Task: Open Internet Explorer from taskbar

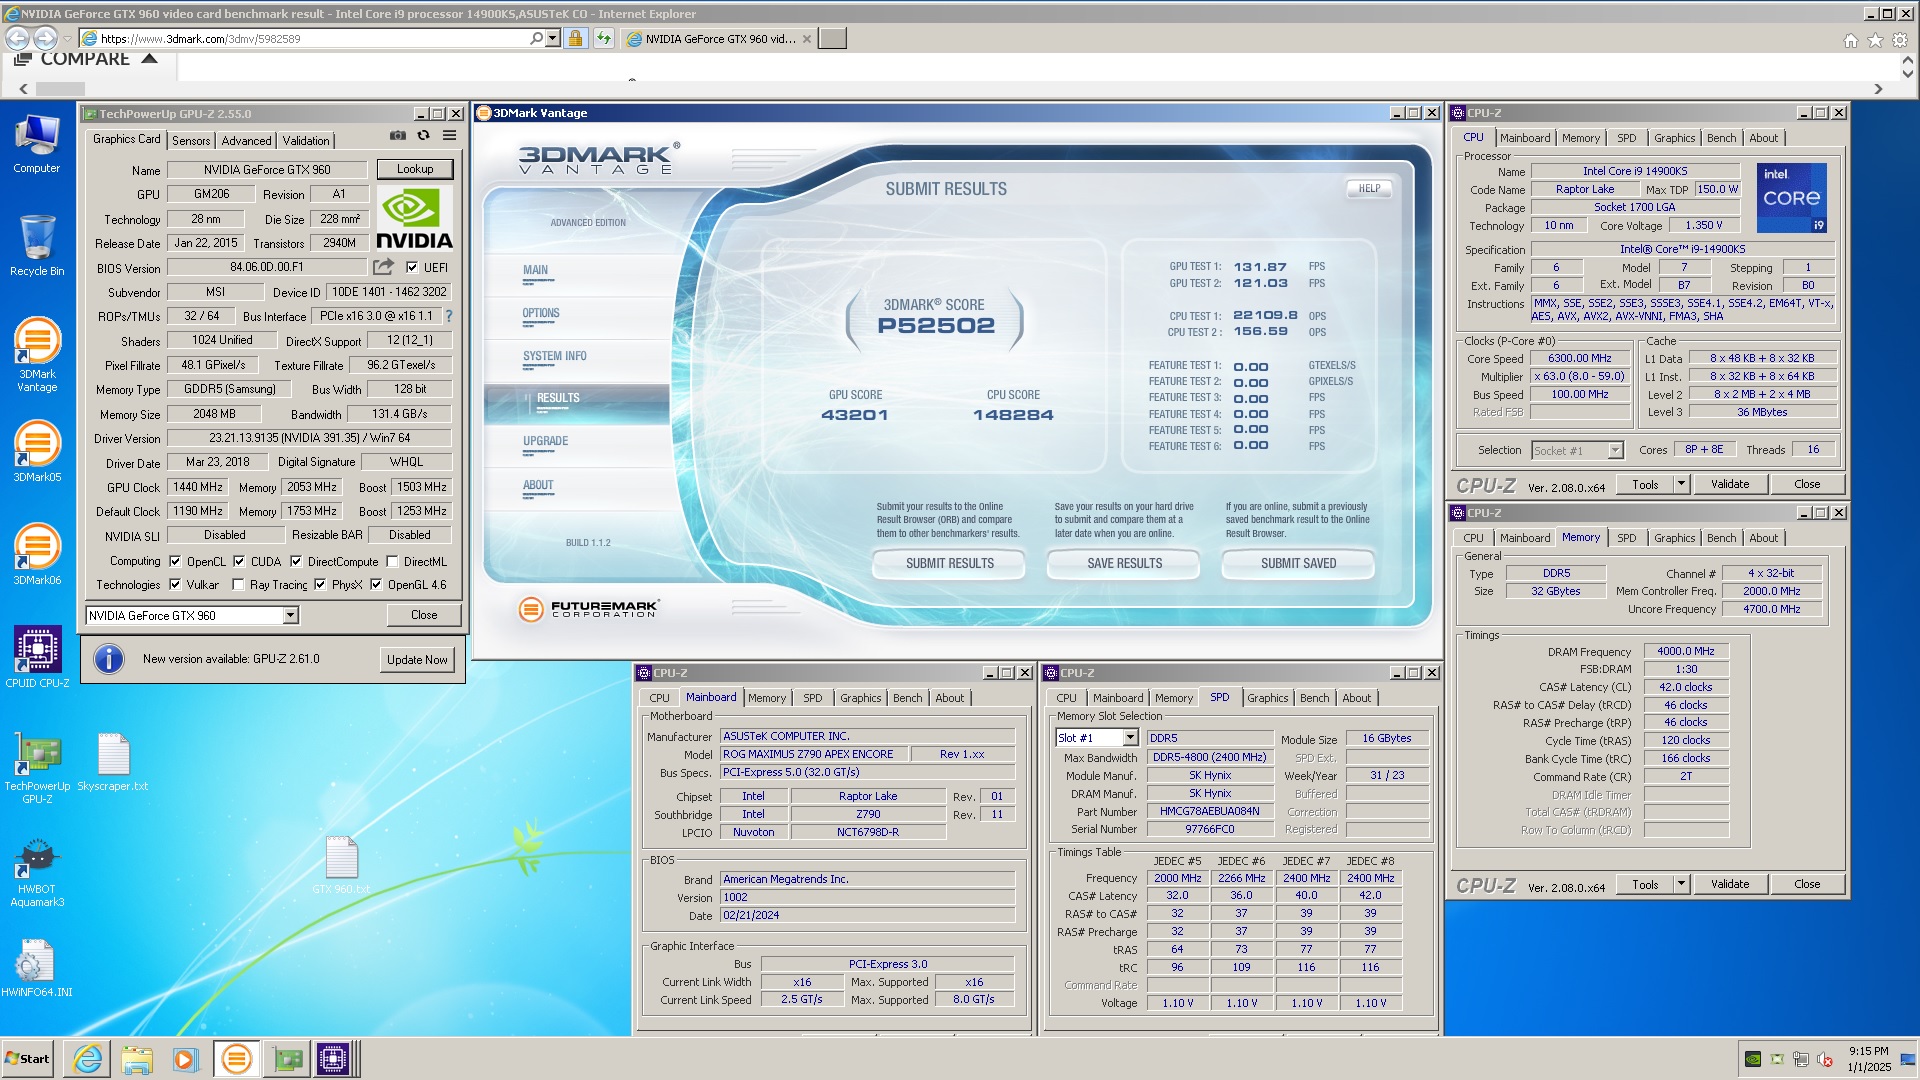Action: (88, 1058)
